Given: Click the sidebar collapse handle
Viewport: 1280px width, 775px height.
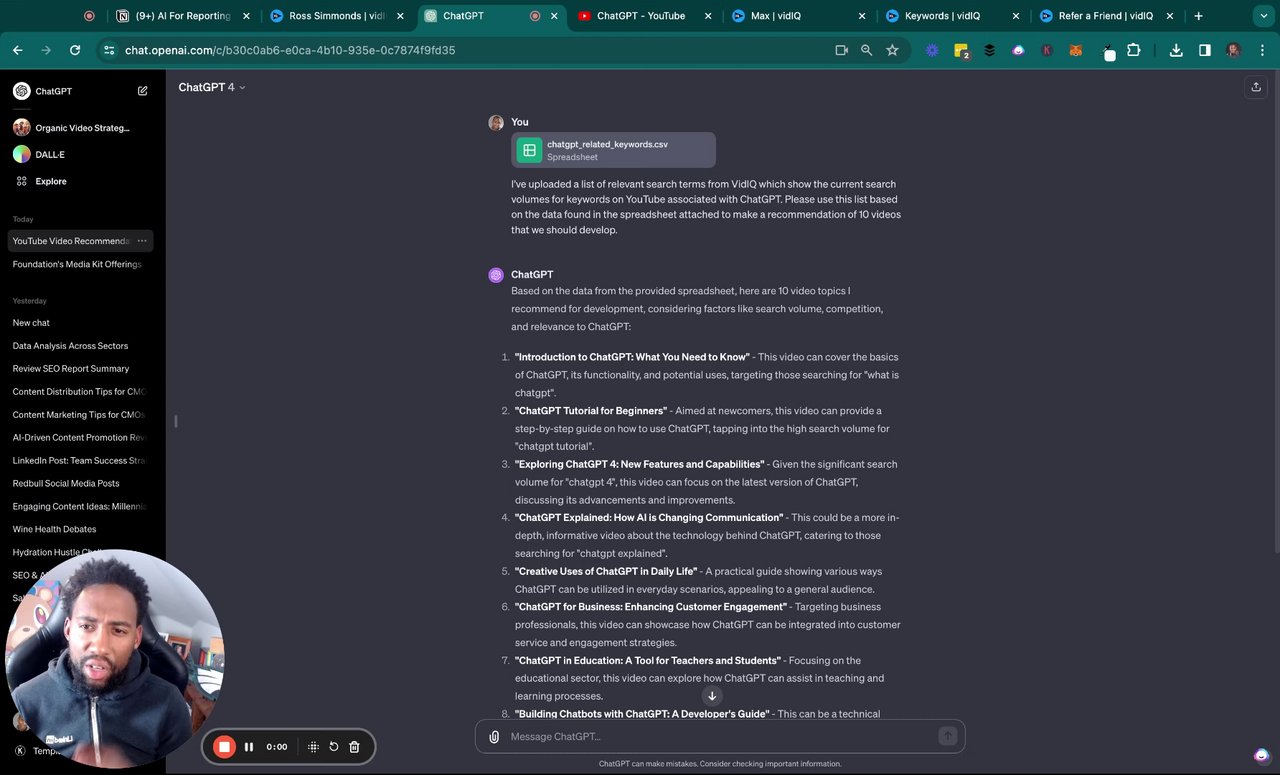Looking at the screenshot, I should 176,421.
